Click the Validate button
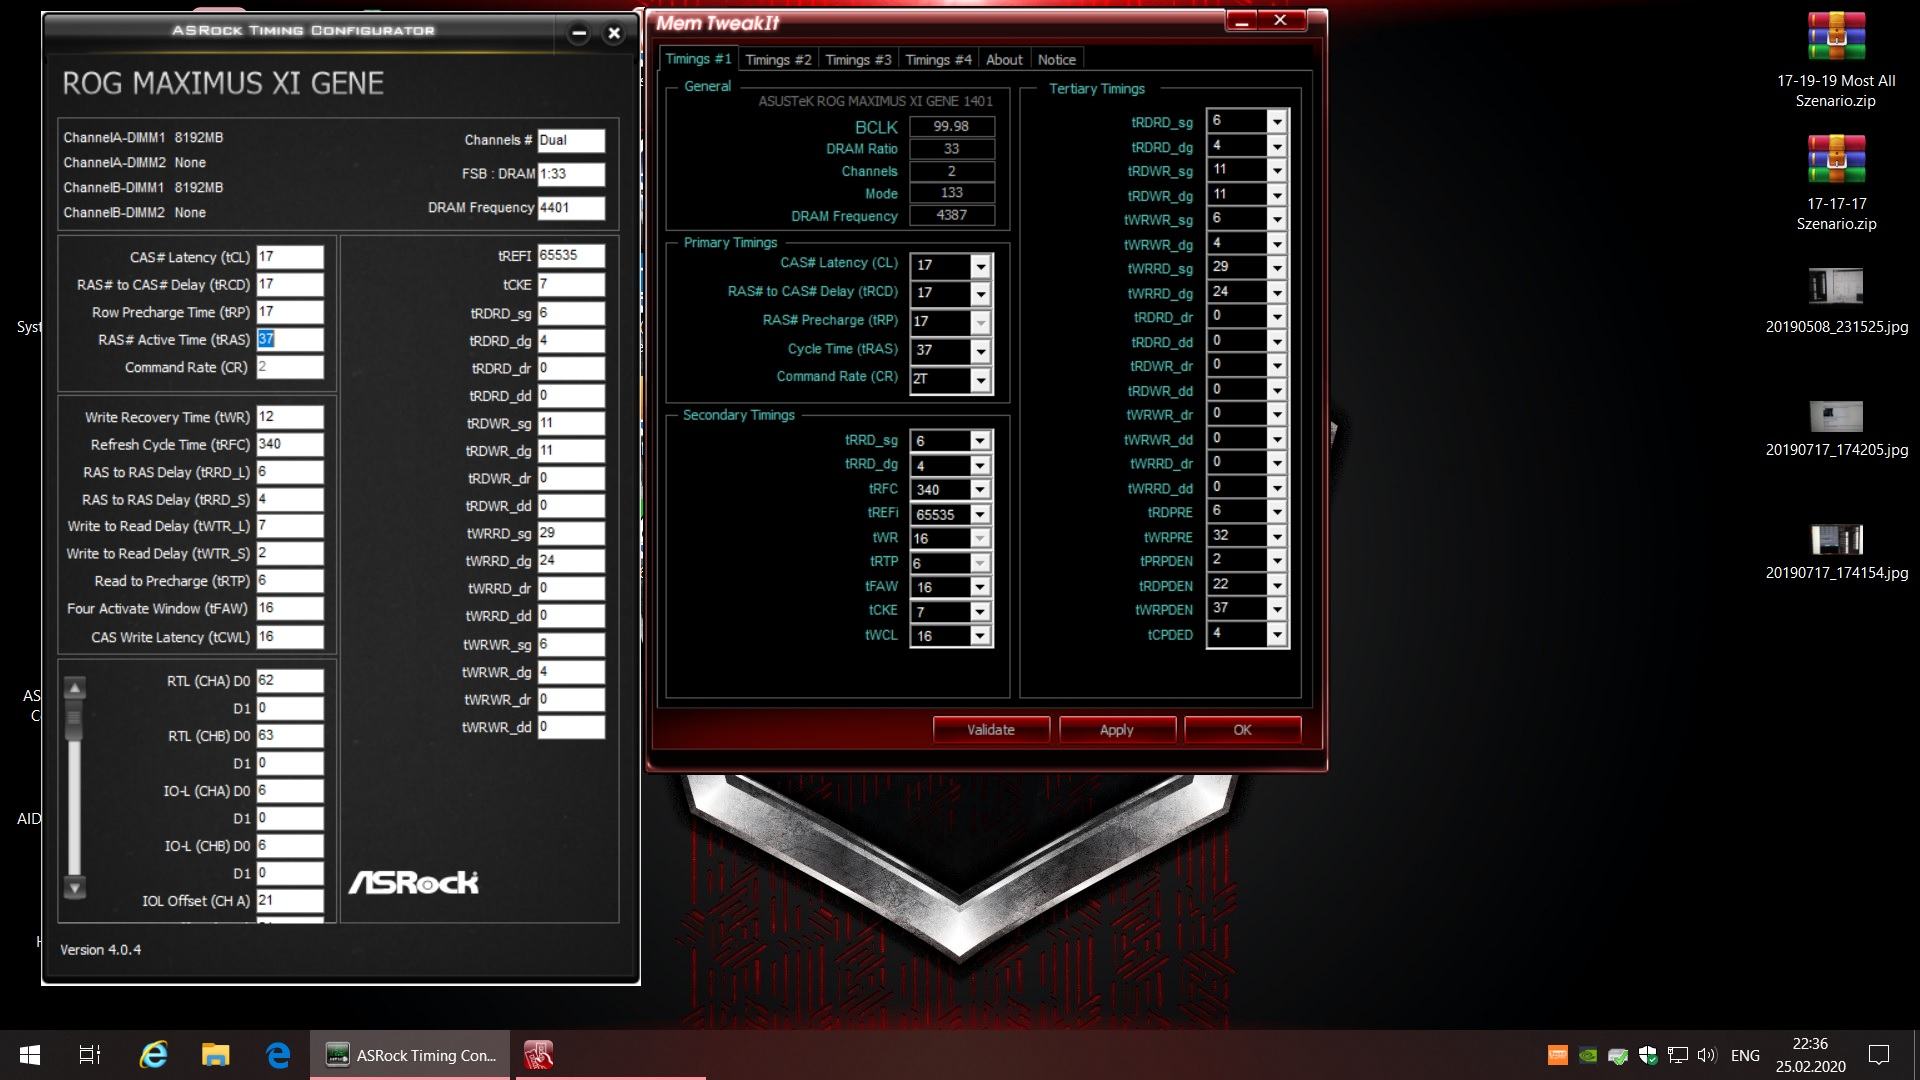The image size is (1920, 1080). [x=991, y=730]
